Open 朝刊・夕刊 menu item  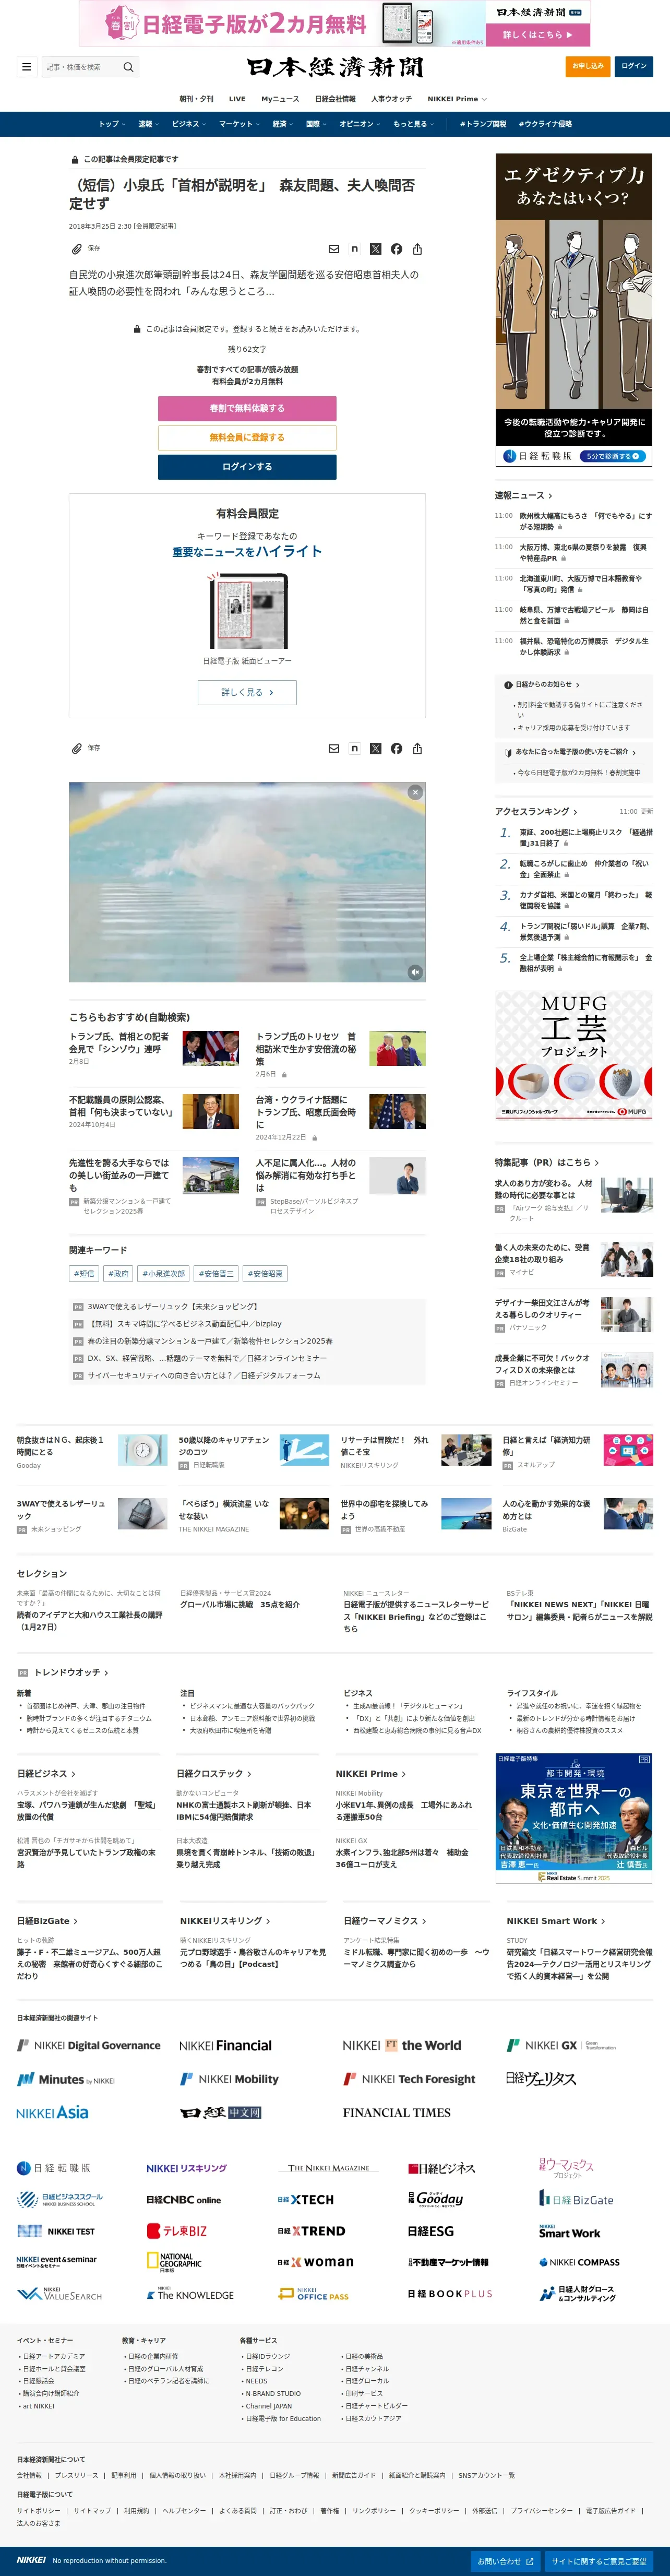tap(196, 99)
